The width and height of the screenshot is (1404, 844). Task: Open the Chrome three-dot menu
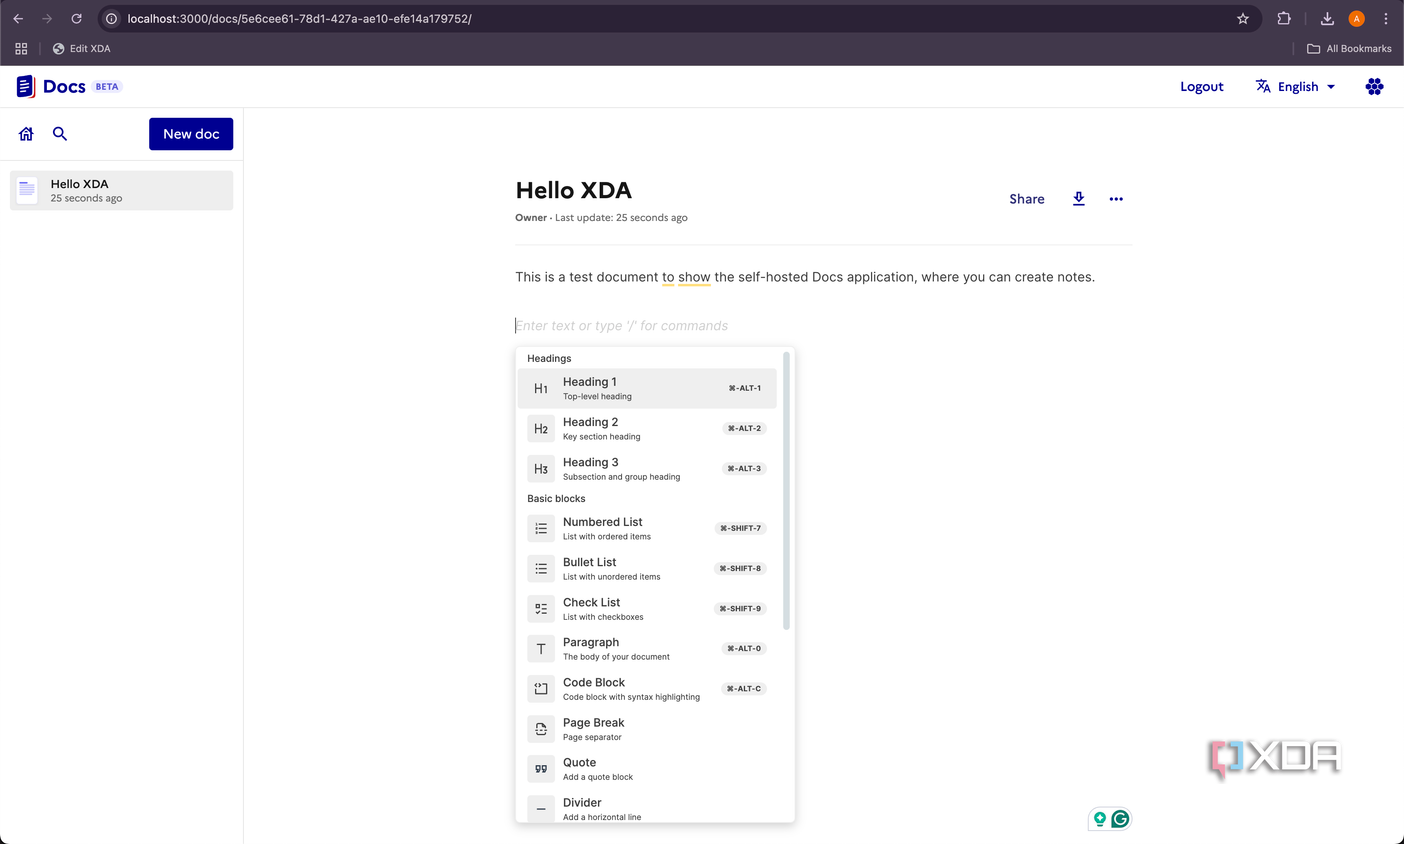(x=1386, y=19)
